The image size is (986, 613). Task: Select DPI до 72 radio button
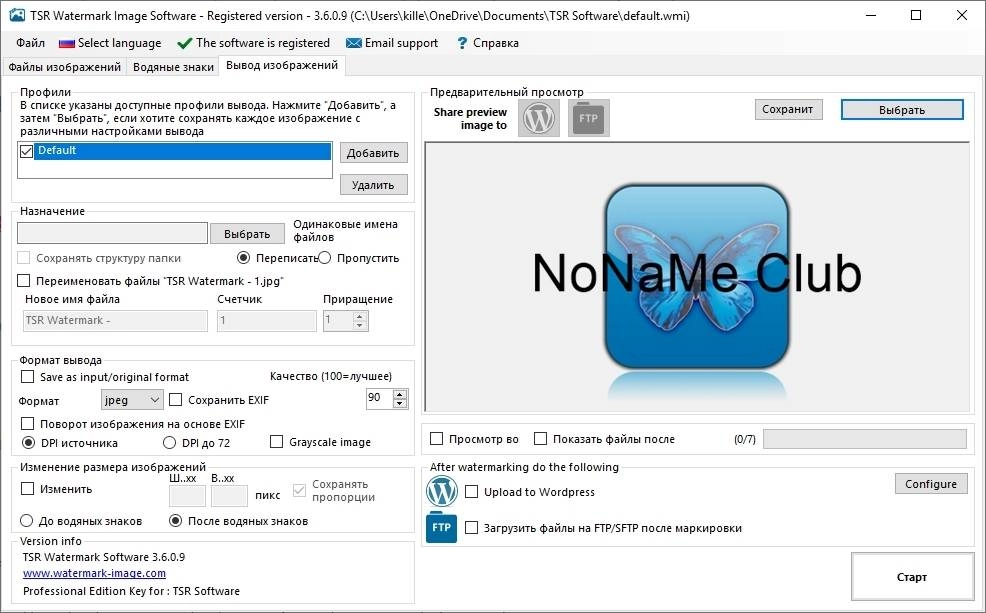pyautogui.click(x=169, y=443)
